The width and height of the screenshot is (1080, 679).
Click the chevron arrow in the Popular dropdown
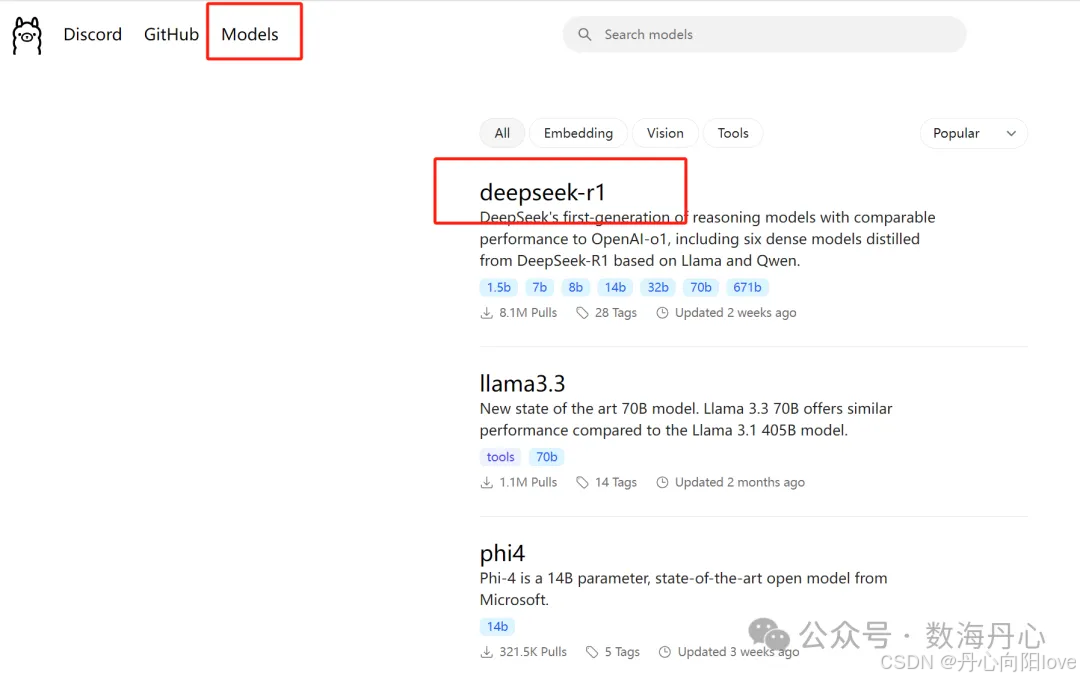(1010, 134)
